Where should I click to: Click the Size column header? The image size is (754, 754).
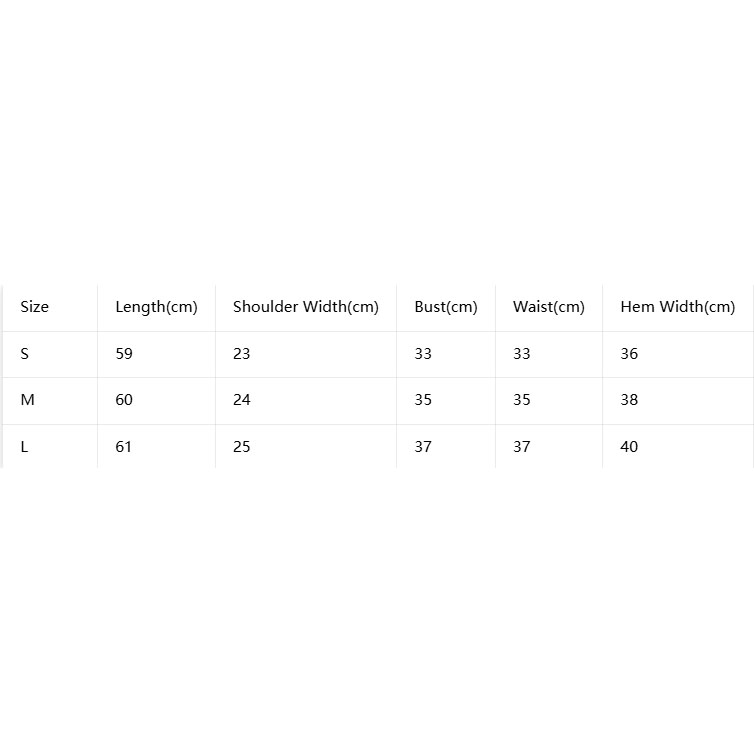pyautogui.click(x=34, y=307)
